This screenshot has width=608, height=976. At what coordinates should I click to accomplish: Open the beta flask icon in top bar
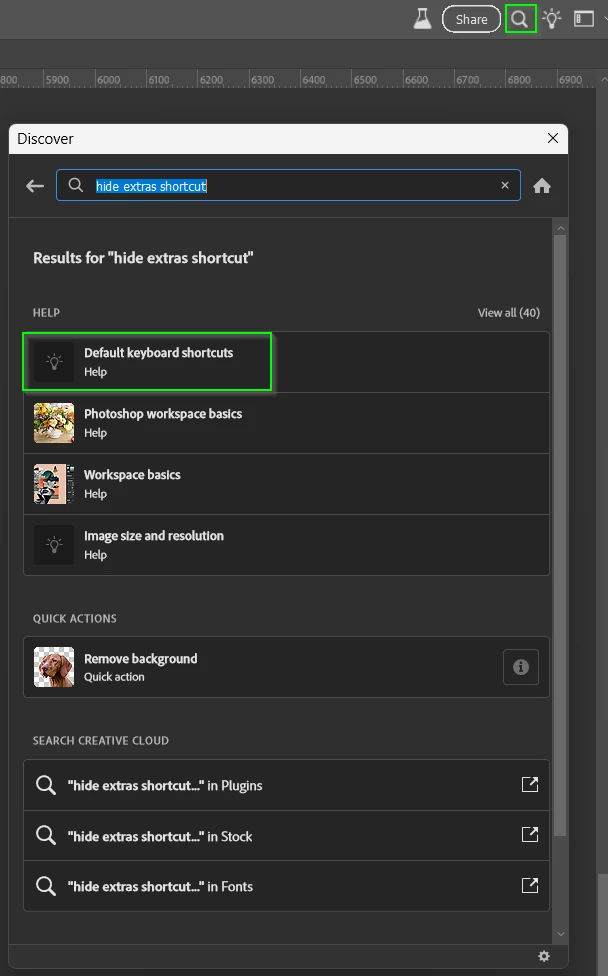423,19
